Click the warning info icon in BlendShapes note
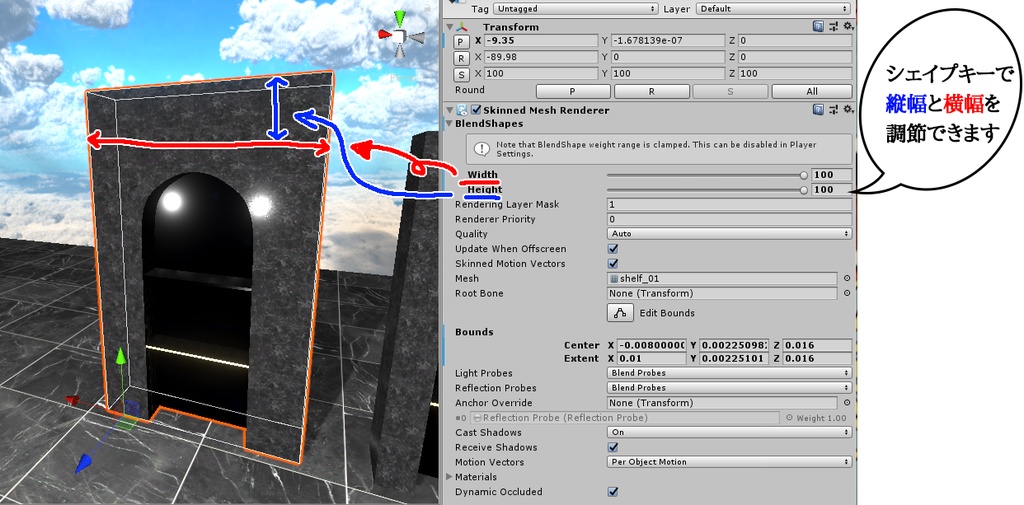The height and width of the screenshot is (505, 1024). (482, 150)
